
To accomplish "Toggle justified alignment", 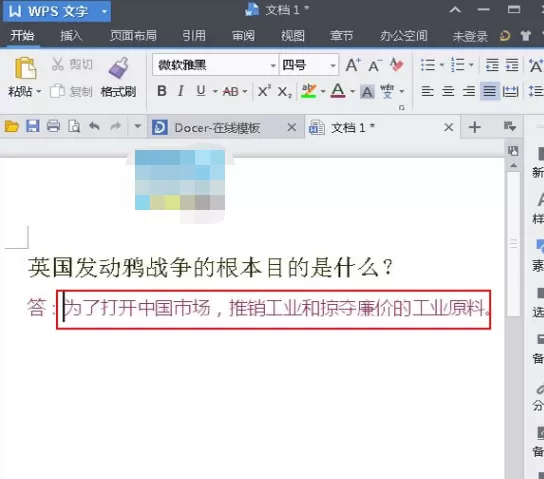I will point(490,92).
